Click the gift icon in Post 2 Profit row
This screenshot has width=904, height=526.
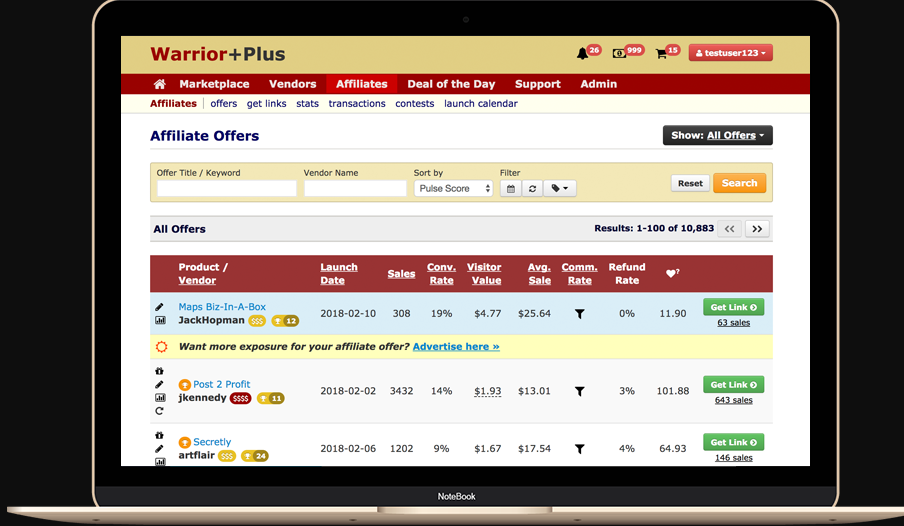click(x=160, y=371)
